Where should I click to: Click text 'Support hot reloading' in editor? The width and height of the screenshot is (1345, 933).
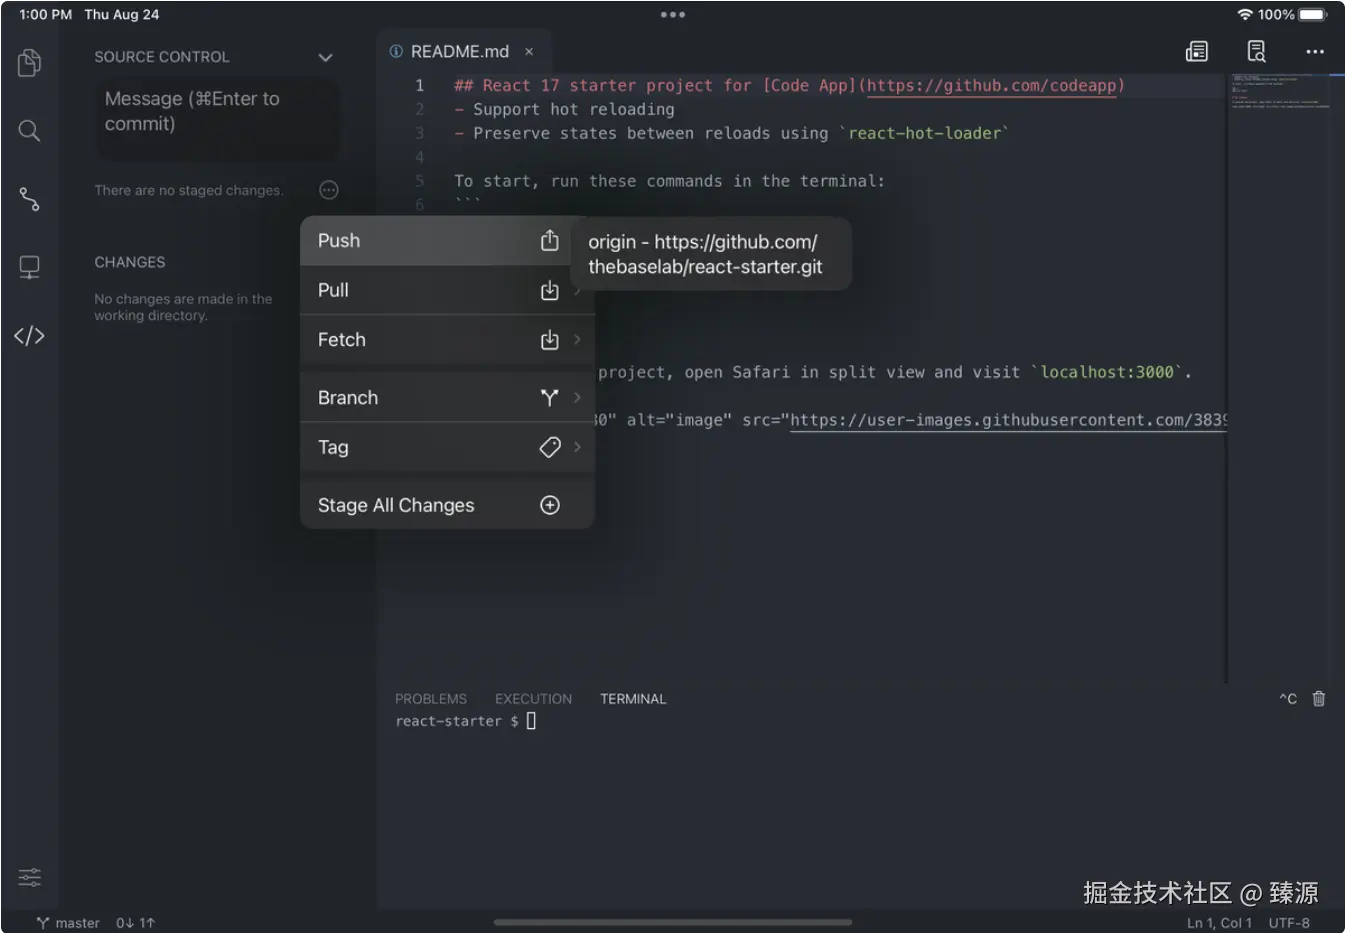pos(573,109)
